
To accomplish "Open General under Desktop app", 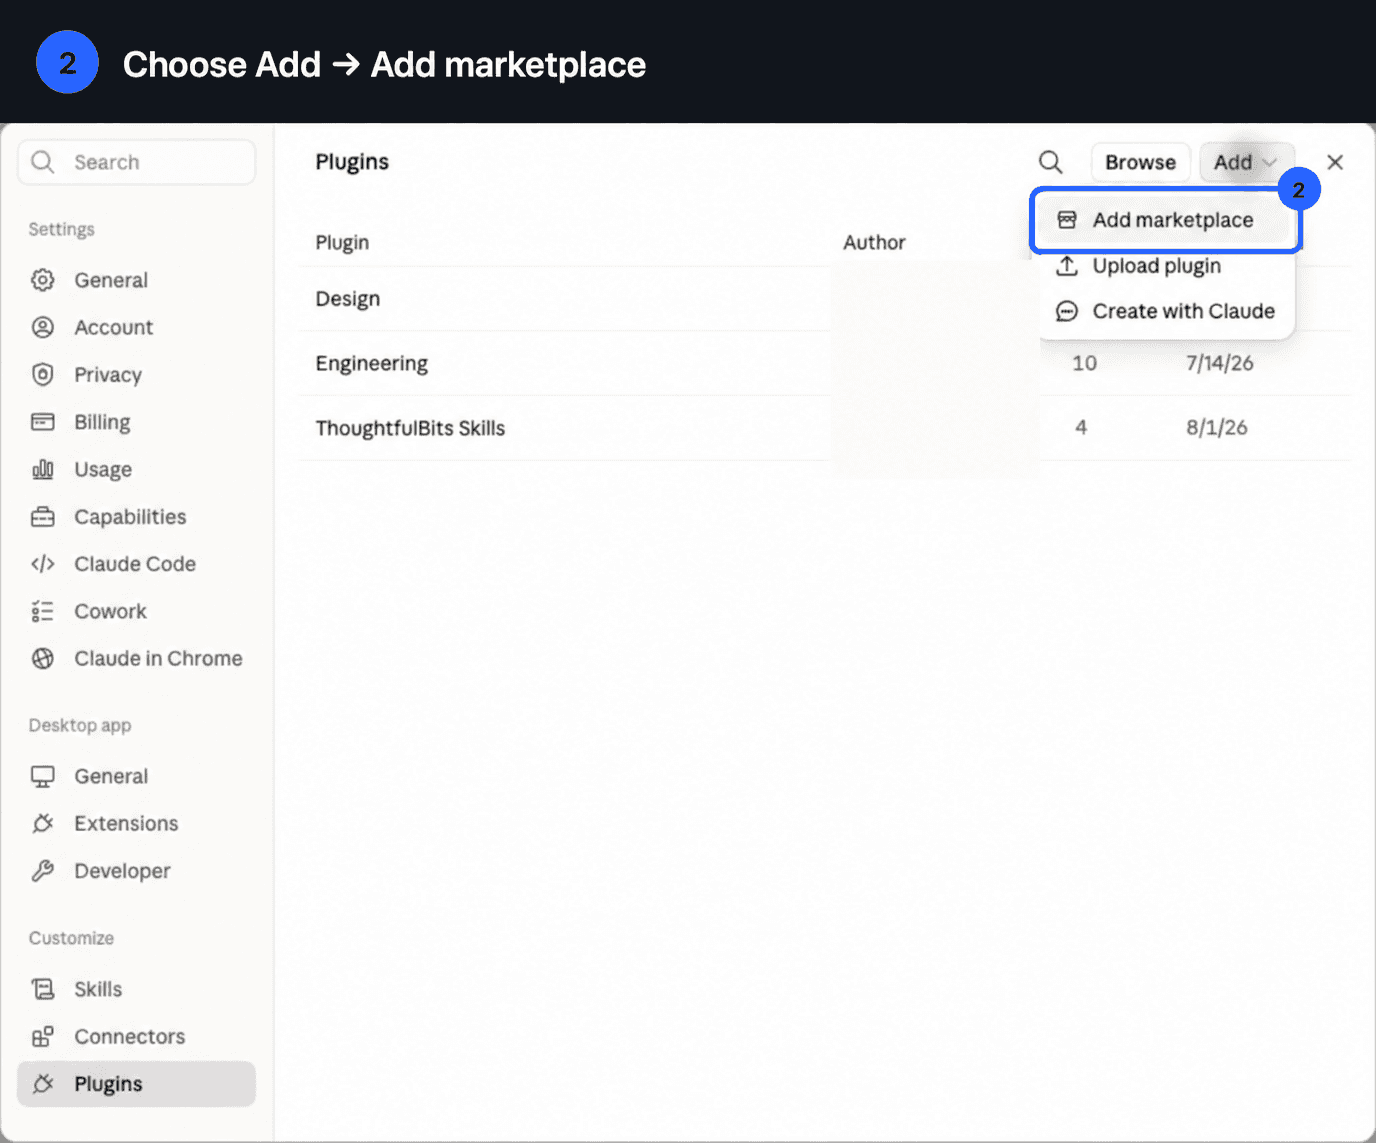I will click(x=137, y=776).
